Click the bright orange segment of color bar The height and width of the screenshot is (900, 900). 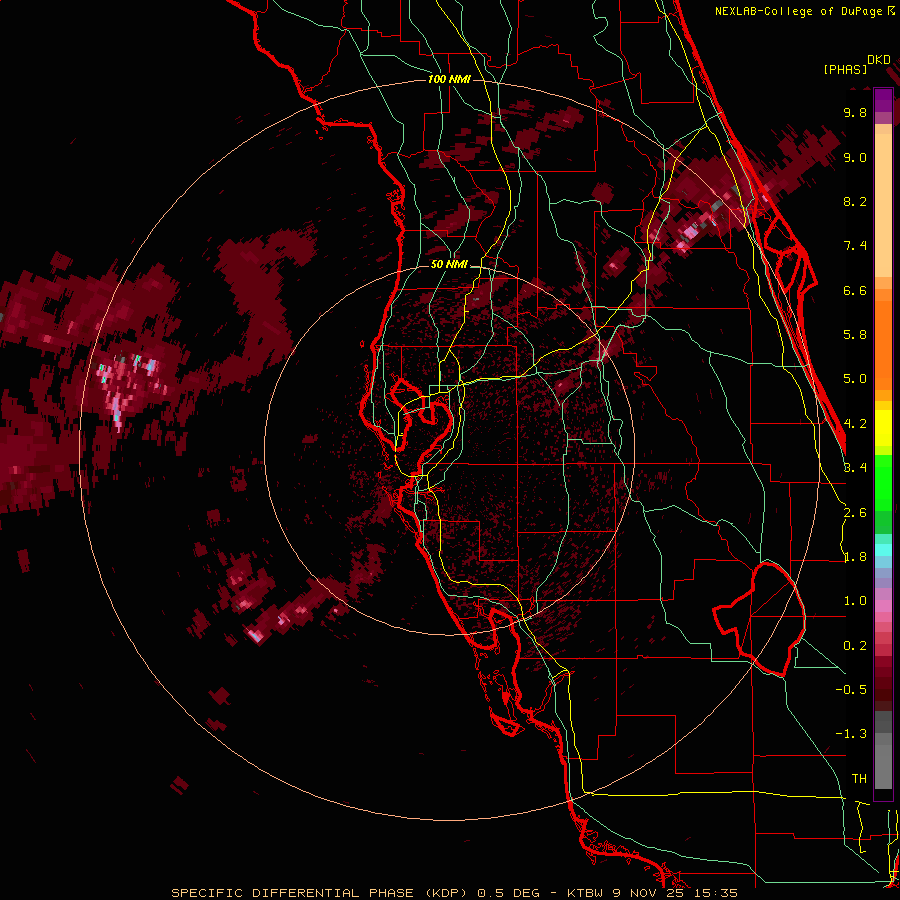(883, 344)
